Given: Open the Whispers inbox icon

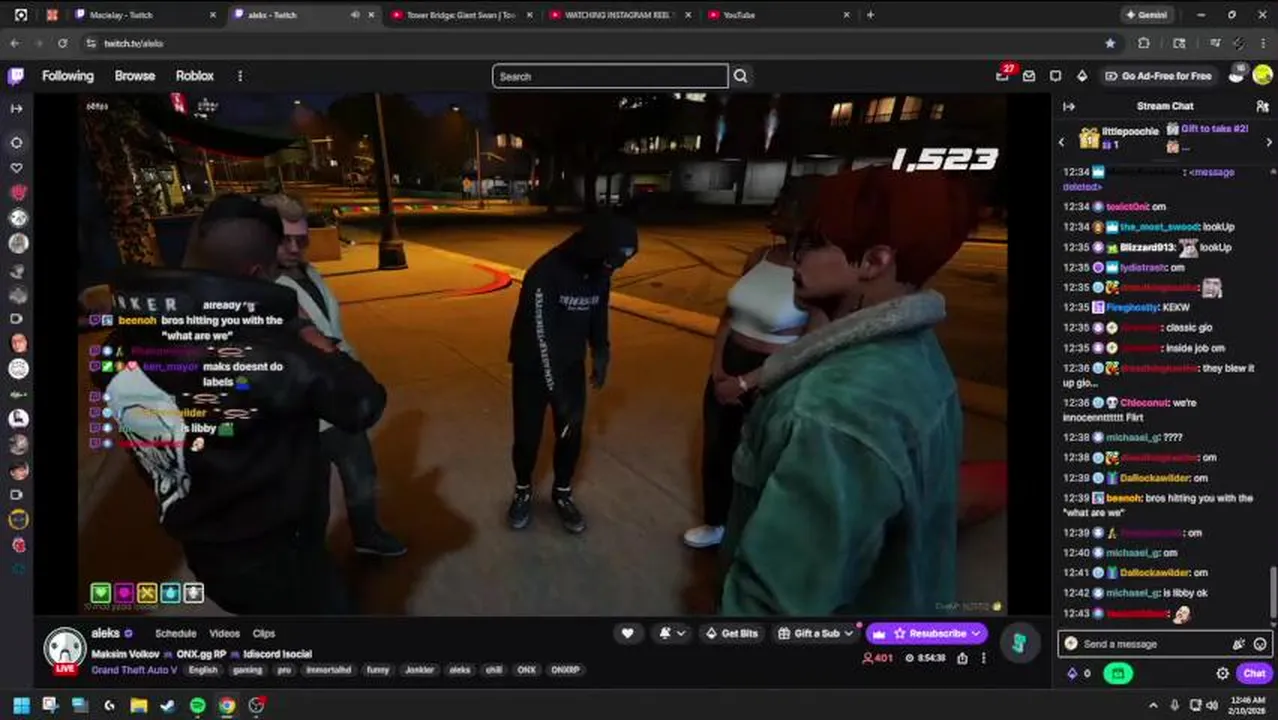Looking at the screenshot, I should 1029,76.
